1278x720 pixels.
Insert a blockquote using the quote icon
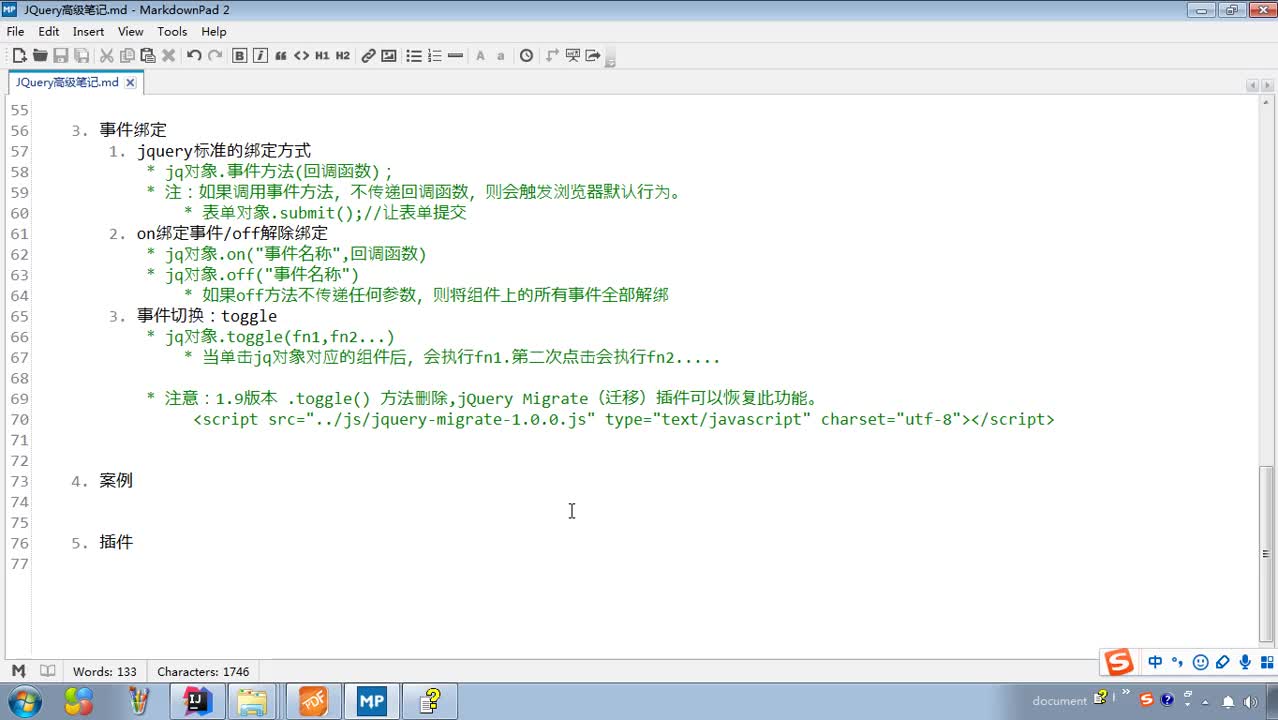(281, 56)
